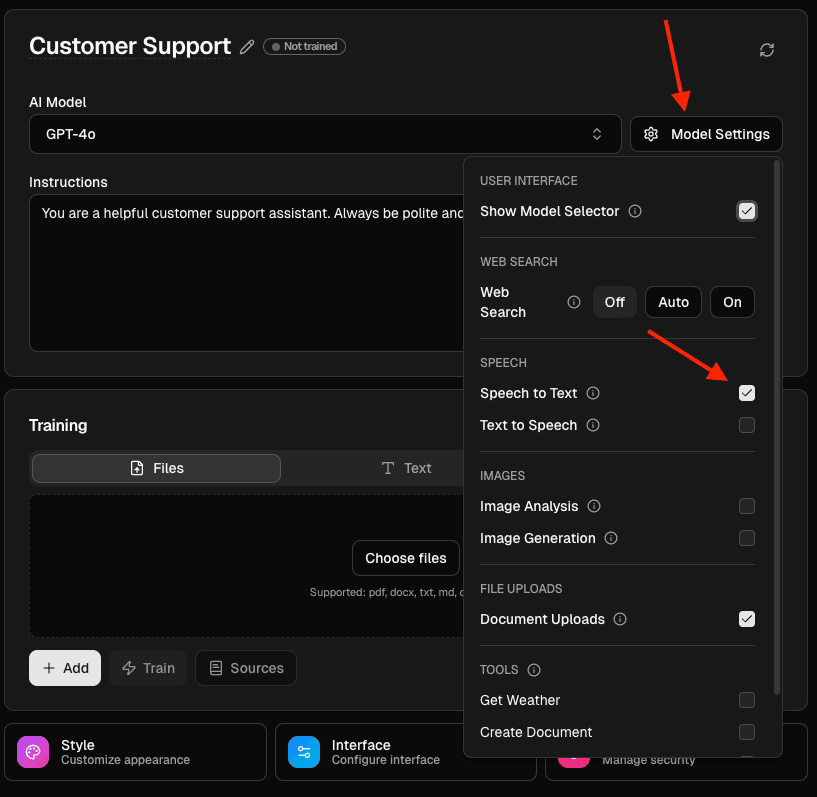Open the AI Model dropdown showing GPT-4o

[x=325, y=134]
